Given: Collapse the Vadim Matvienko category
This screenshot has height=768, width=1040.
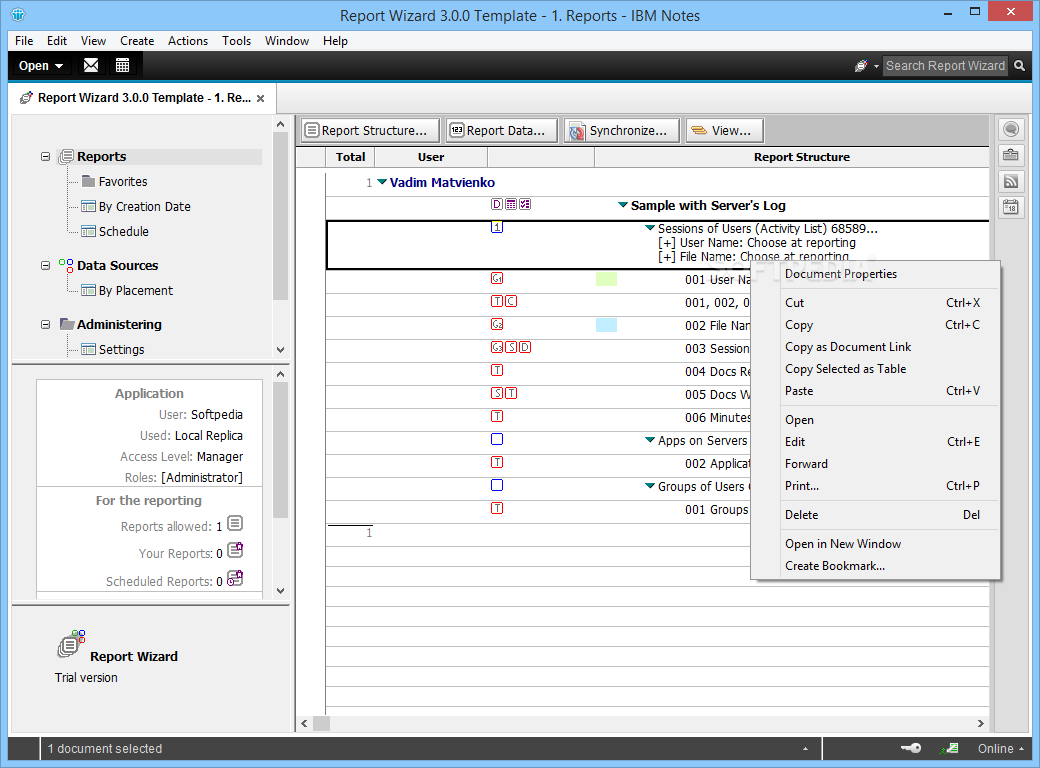Looking at the screenshot, I should click(x=382, y=182).
